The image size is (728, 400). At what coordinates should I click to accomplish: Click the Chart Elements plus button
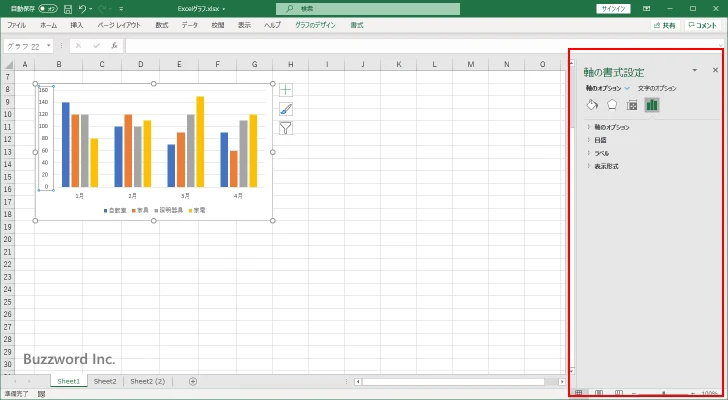tap(286, 90)
